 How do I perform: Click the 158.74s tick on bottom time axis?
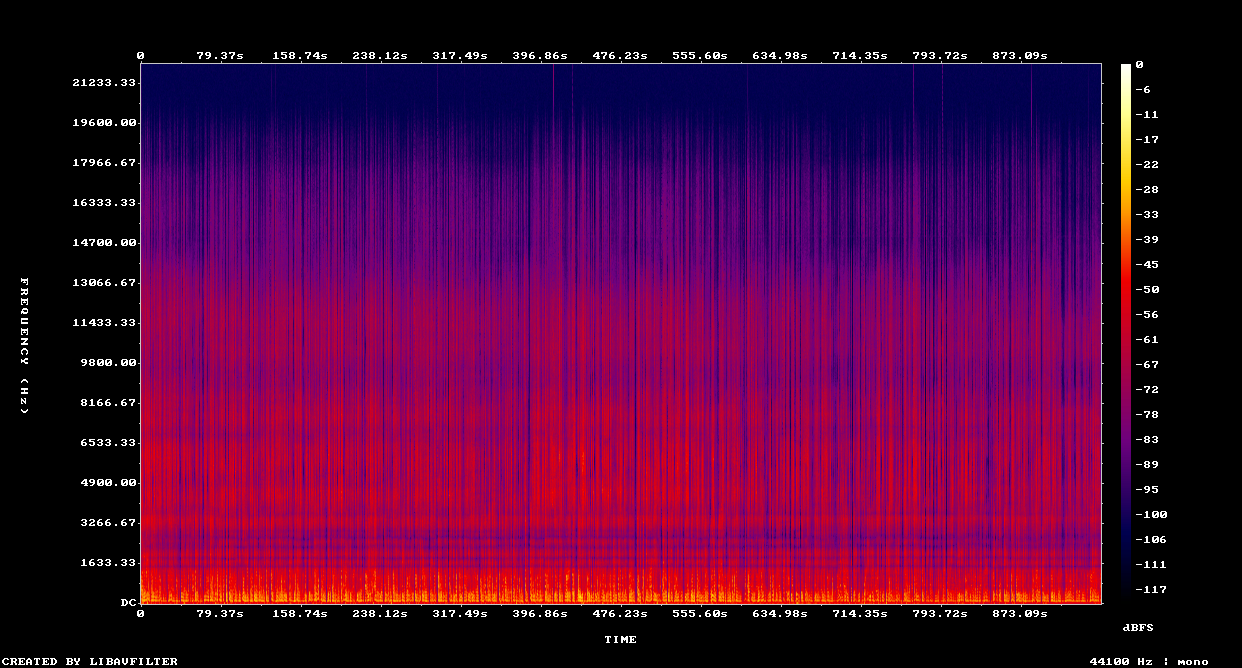click(x=300, y=613)
